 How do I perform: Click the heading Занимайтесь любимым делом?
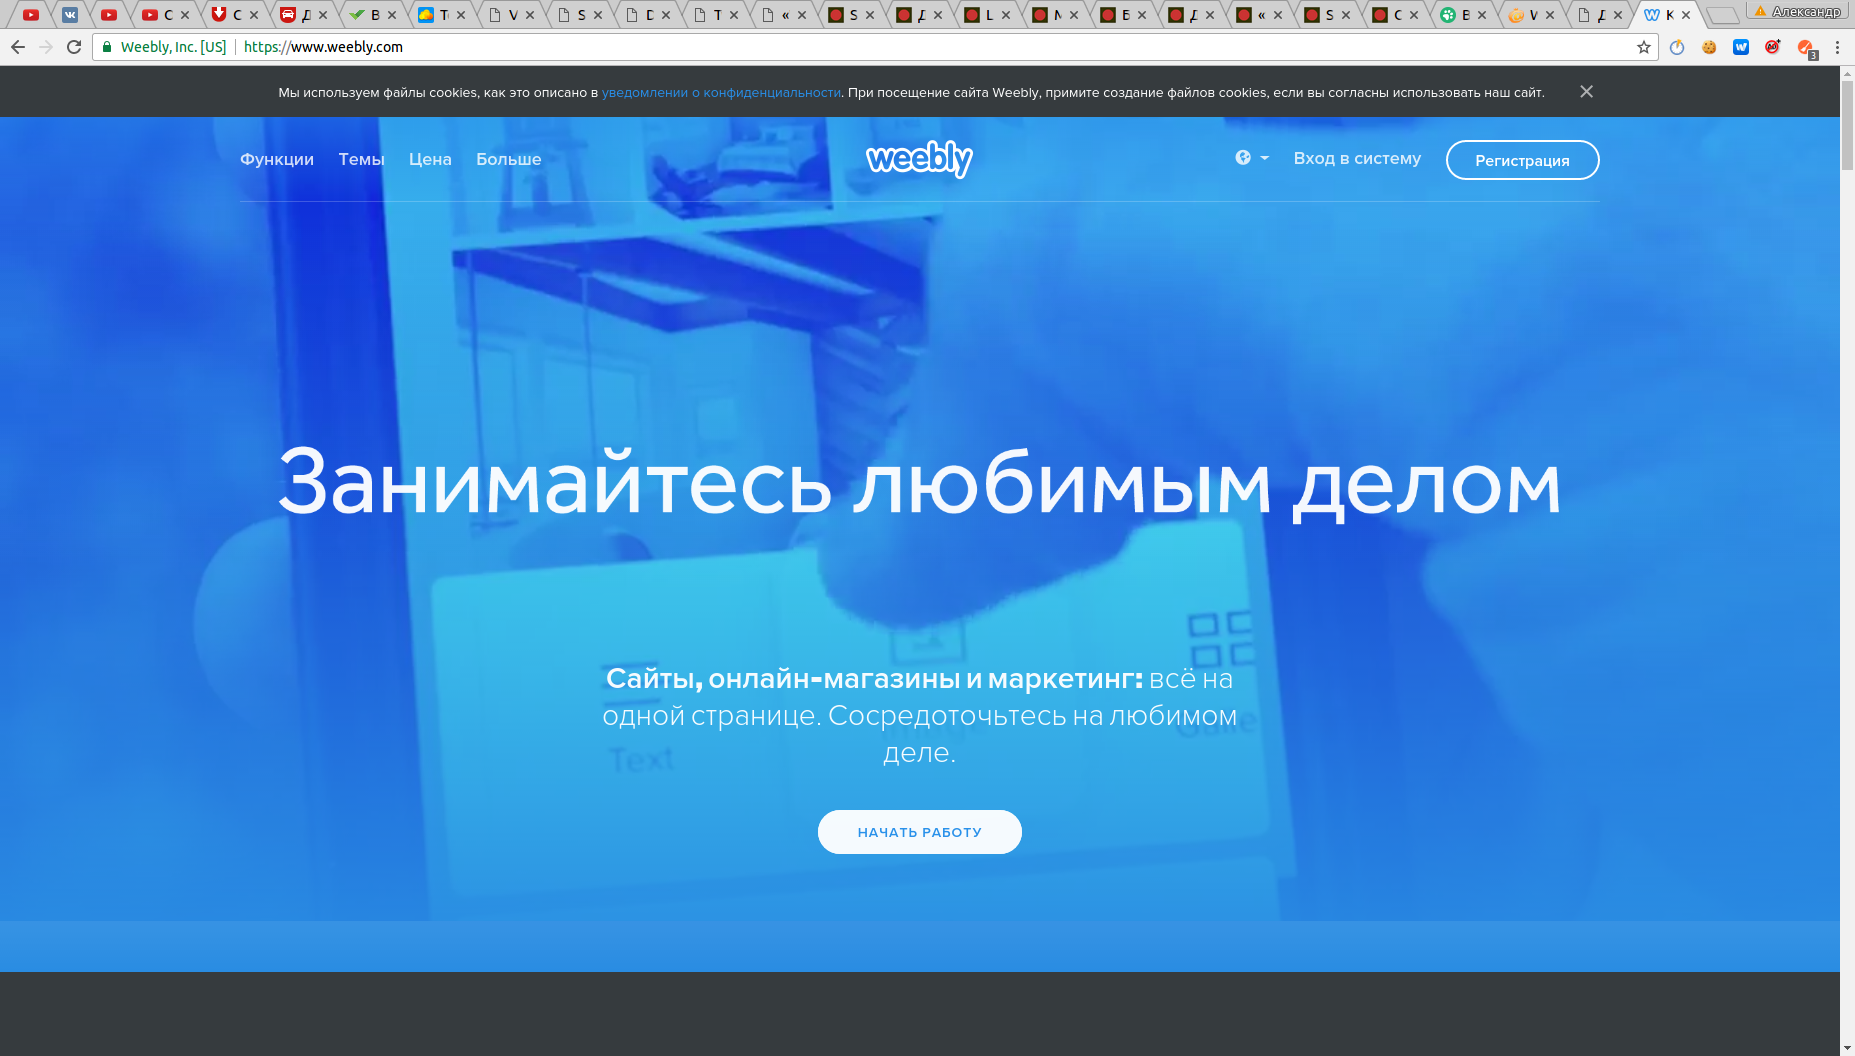[x=919, y=483]
